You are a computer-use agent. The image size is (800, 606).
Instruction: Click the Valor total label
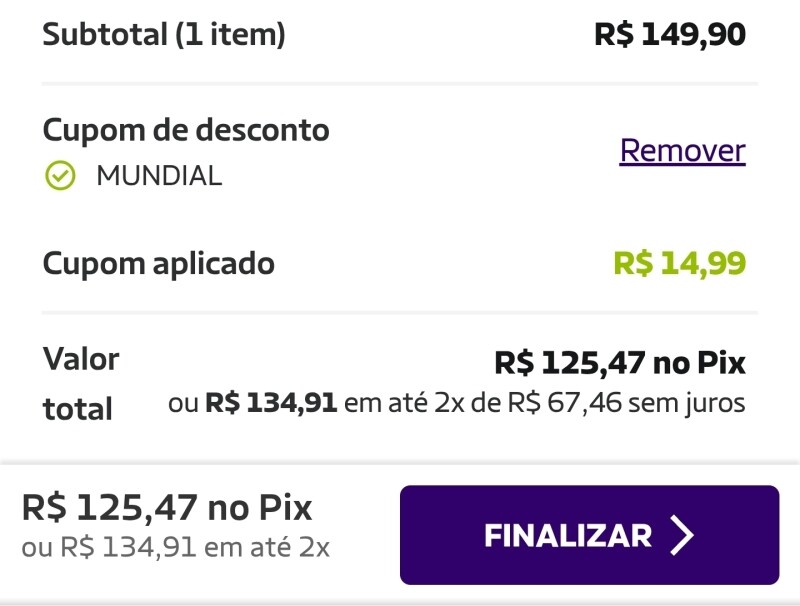click(80, 384)
